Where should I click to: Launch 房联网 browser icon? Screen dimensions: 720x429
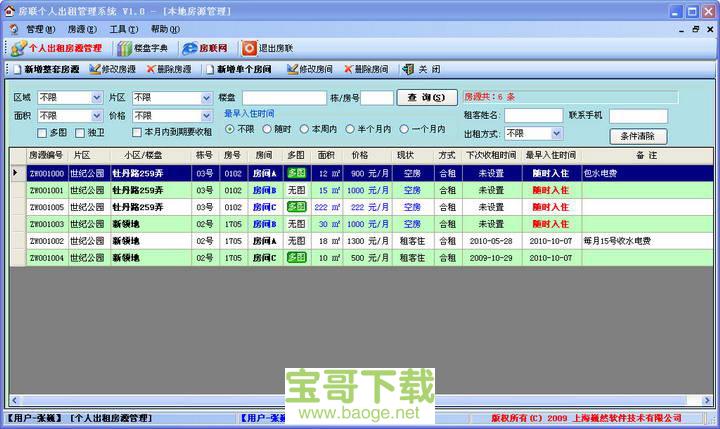190,48
